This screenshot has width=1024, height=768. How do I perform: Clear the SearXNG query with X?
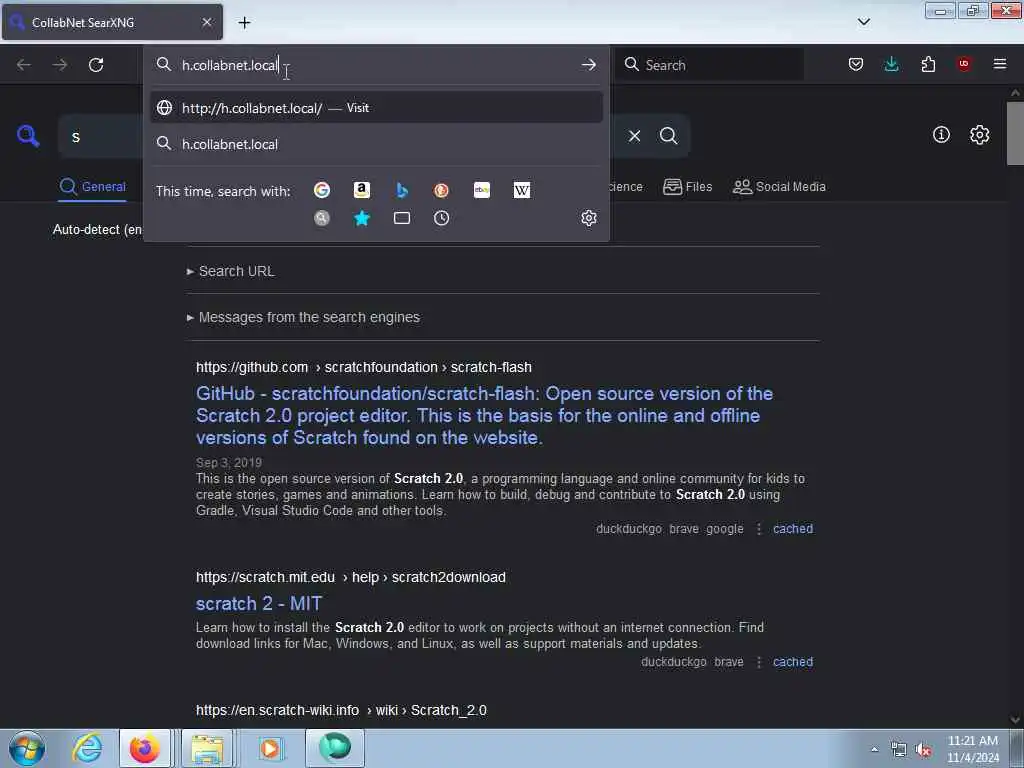(634, 136)
